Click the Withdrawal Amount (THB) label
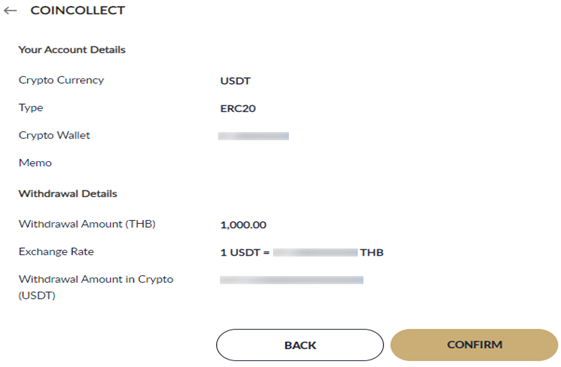This screenshot has height=367, width=561. (87, 224)
